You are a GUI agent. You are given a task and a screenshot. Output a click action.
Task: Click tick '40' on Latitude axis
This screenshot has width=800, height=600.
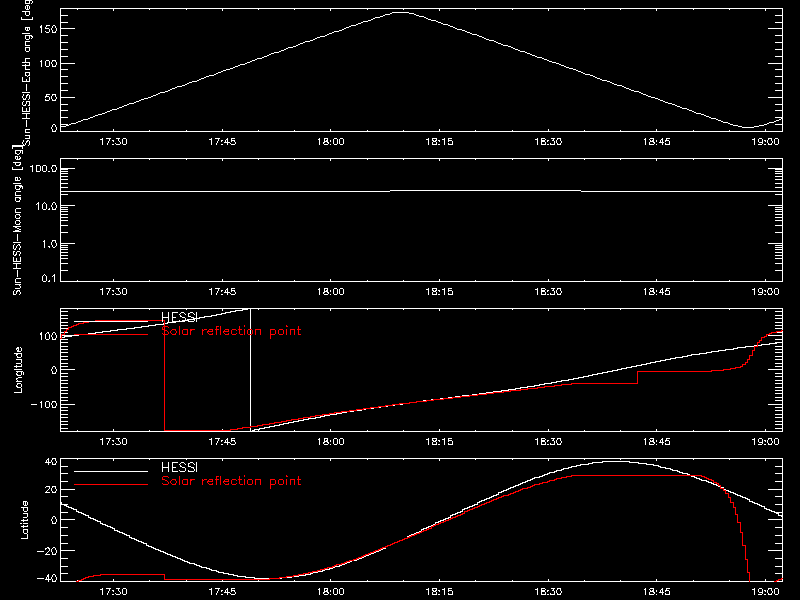pos(52,462)
